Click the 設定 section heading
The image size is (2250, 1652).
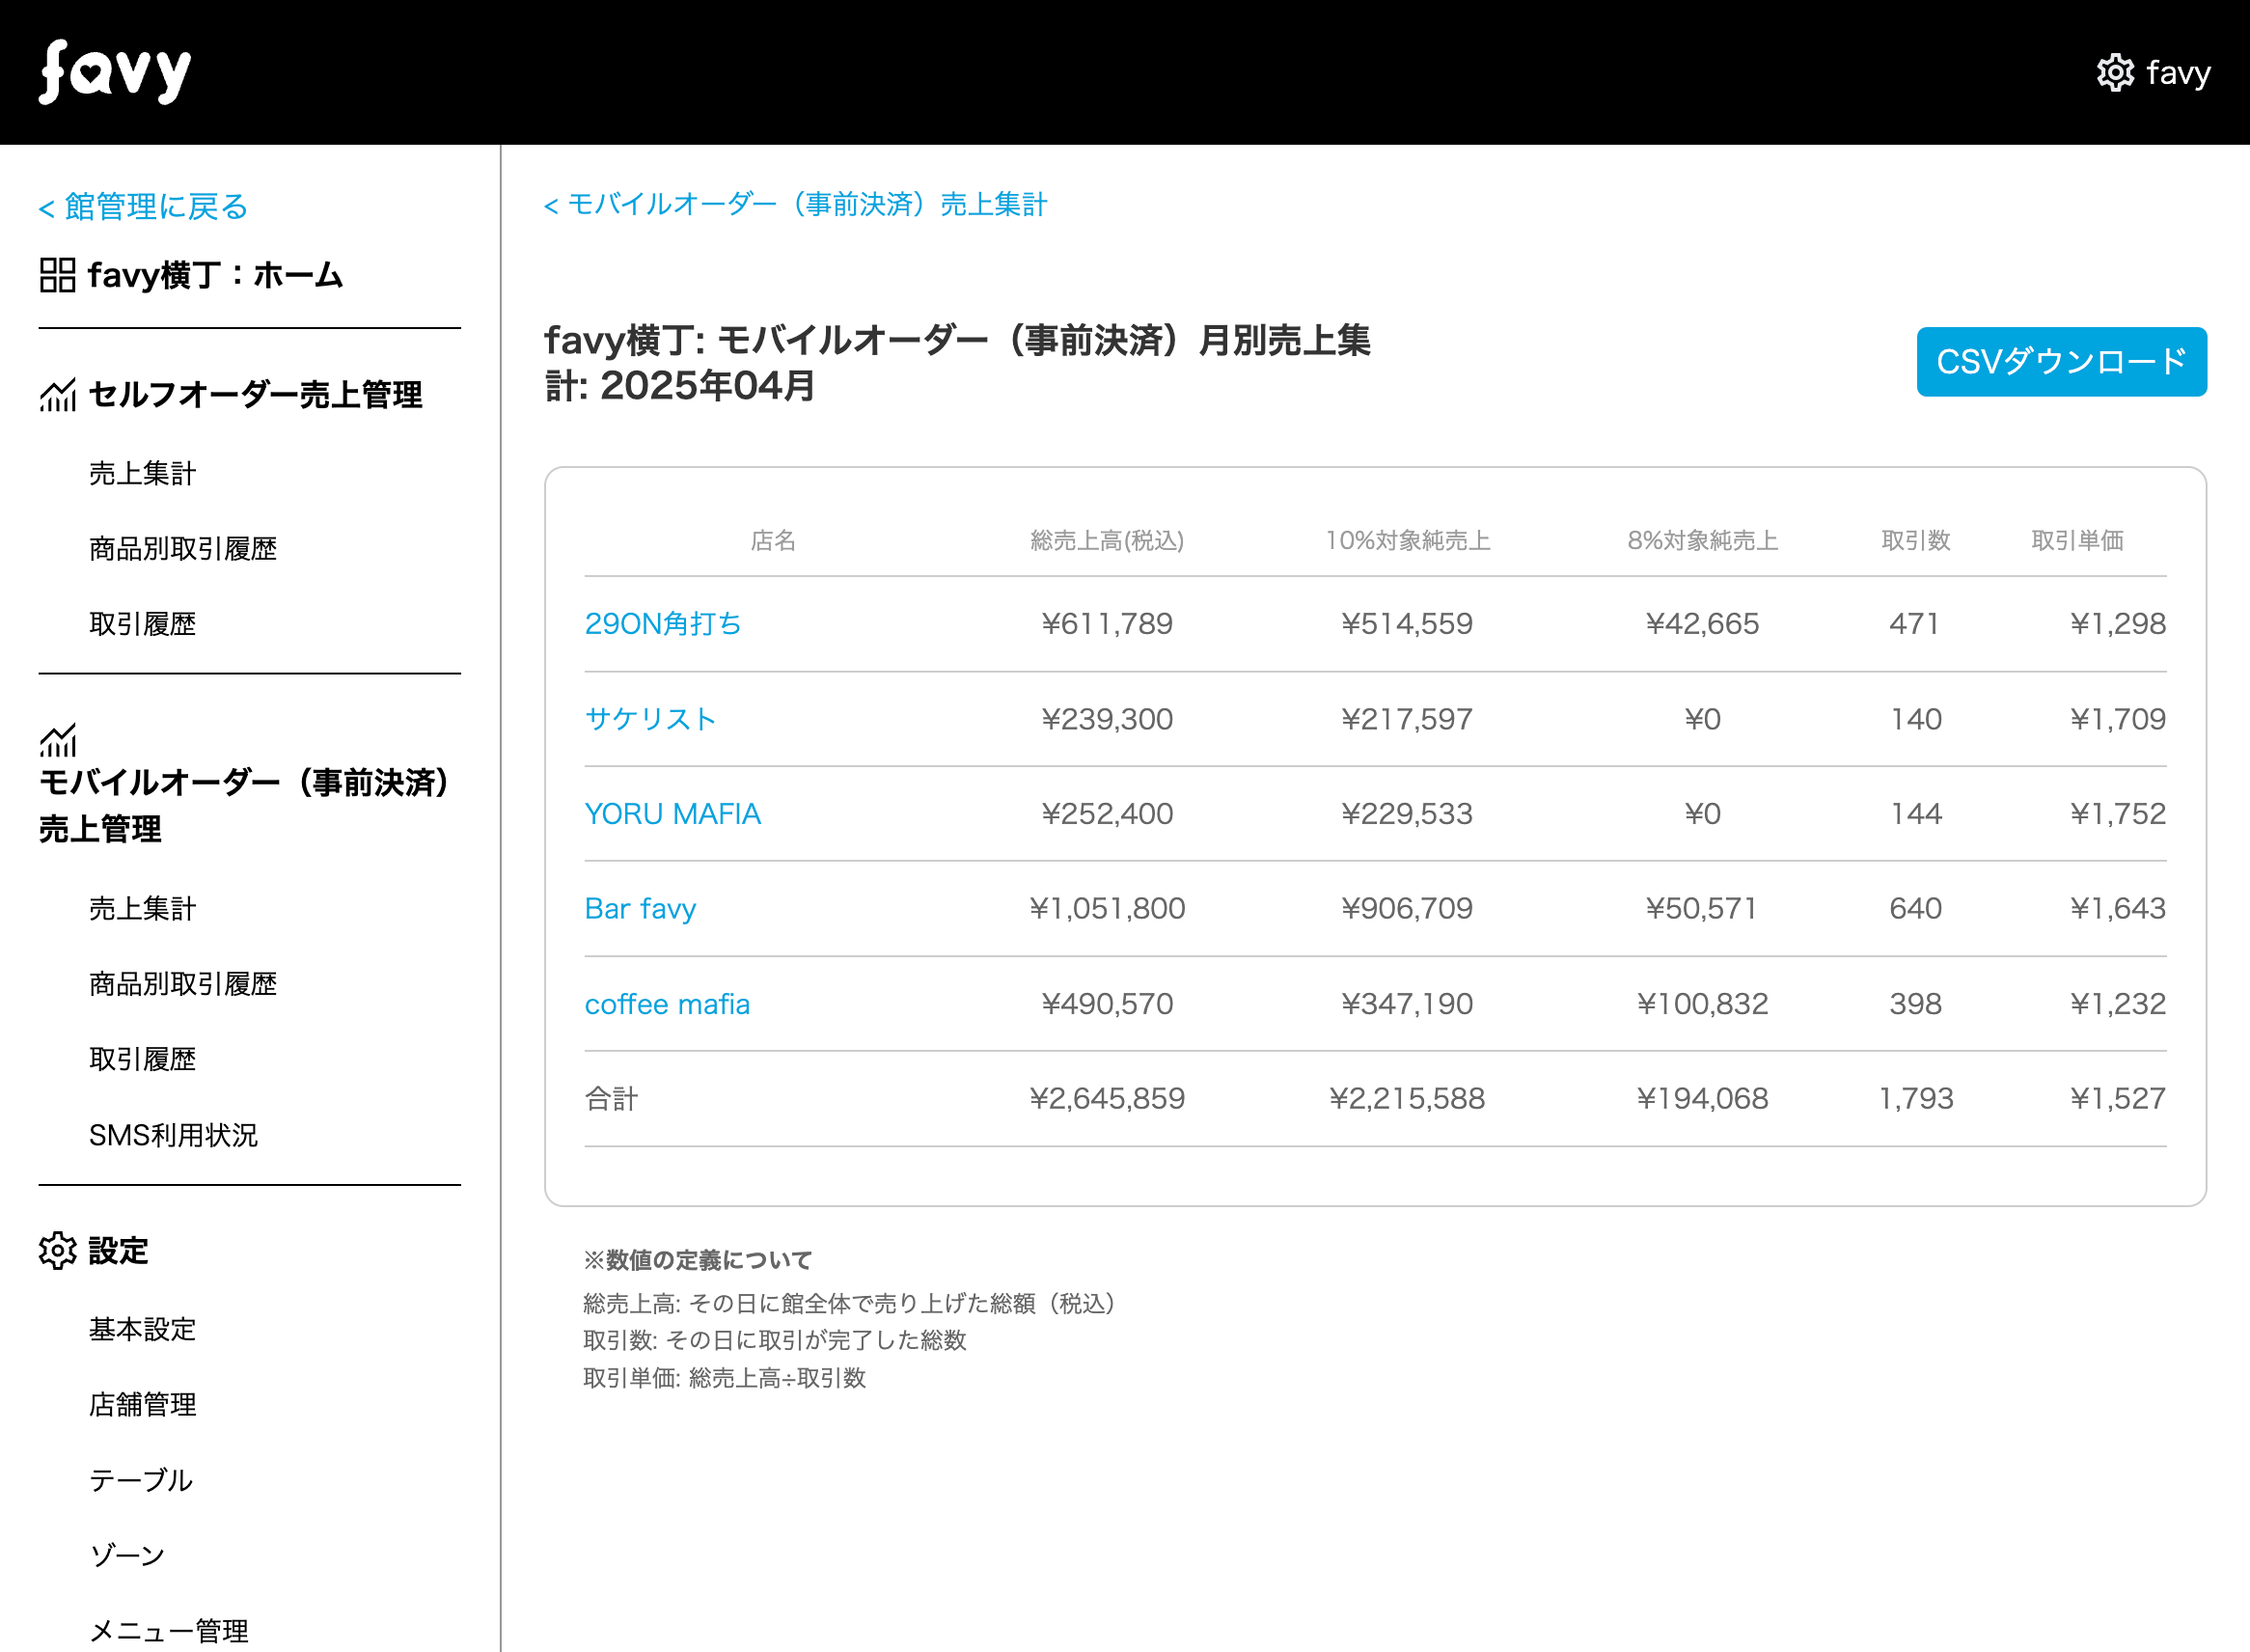point(118,1251)
